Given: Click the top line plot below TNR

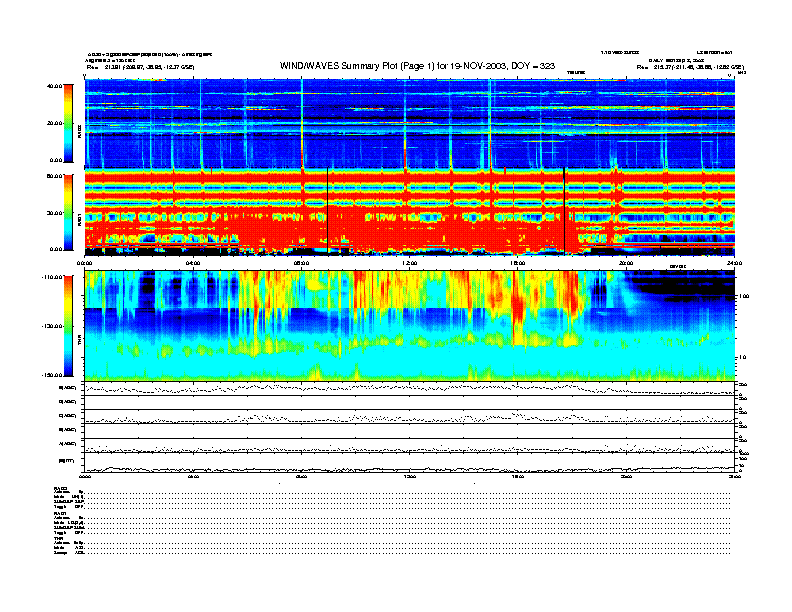Looking at the screenshot, I should 410,388.
